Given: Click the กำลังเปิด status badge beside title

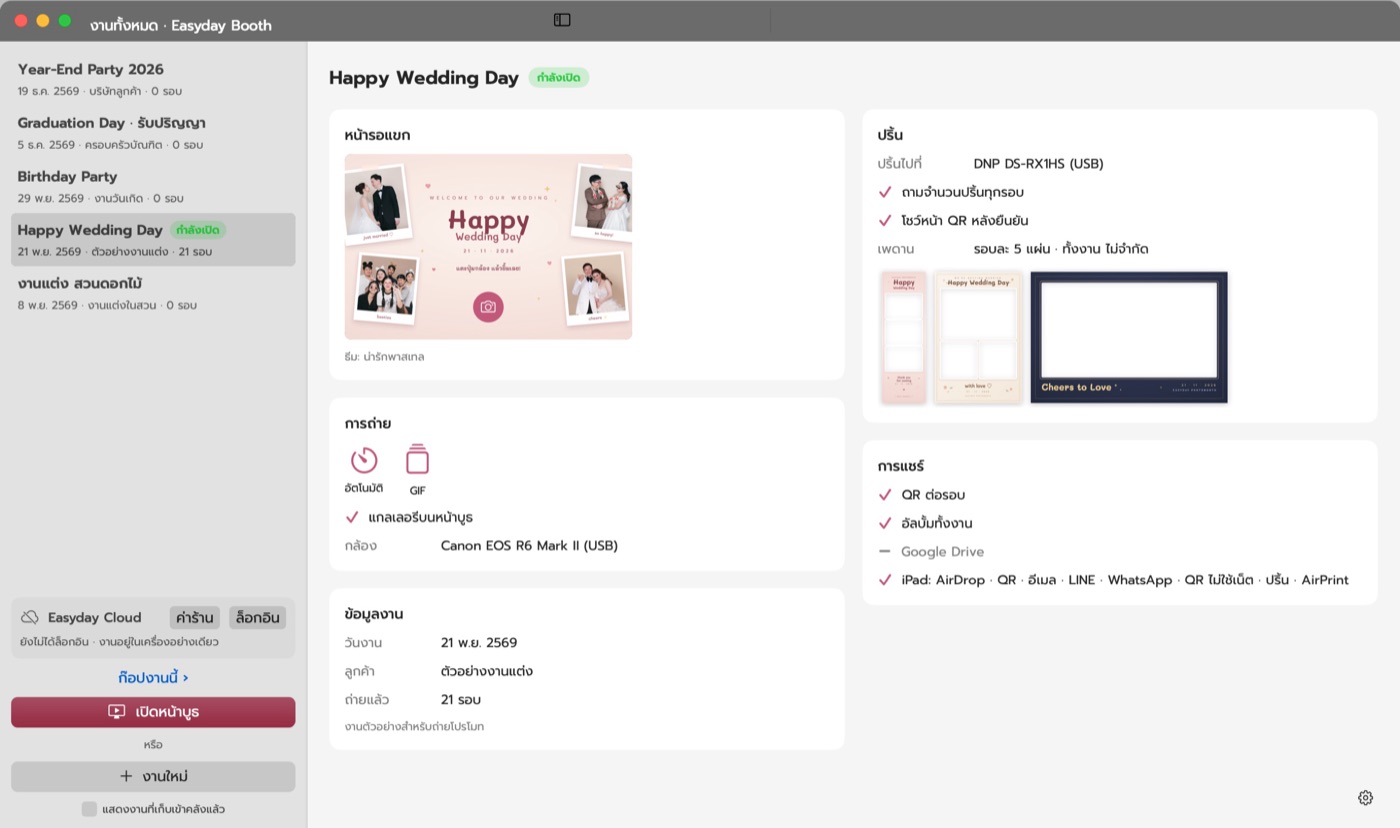Looking at the screenshot, I should click(559, 78).
